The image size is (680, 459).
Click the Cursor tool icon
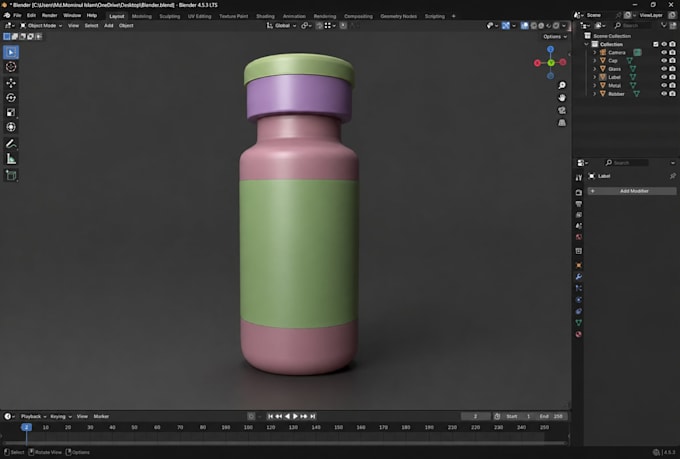11,66
